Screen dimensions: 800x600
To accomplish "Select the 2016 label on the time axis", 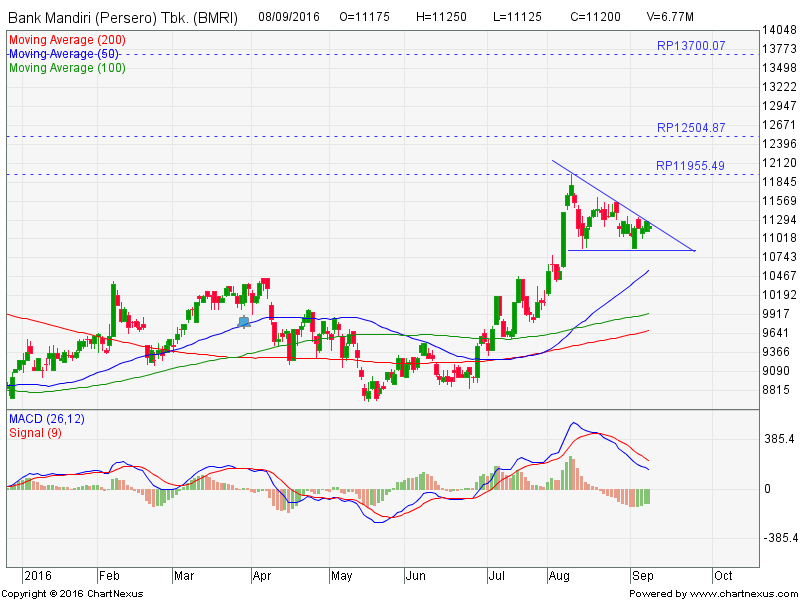I will pos(37,576).
